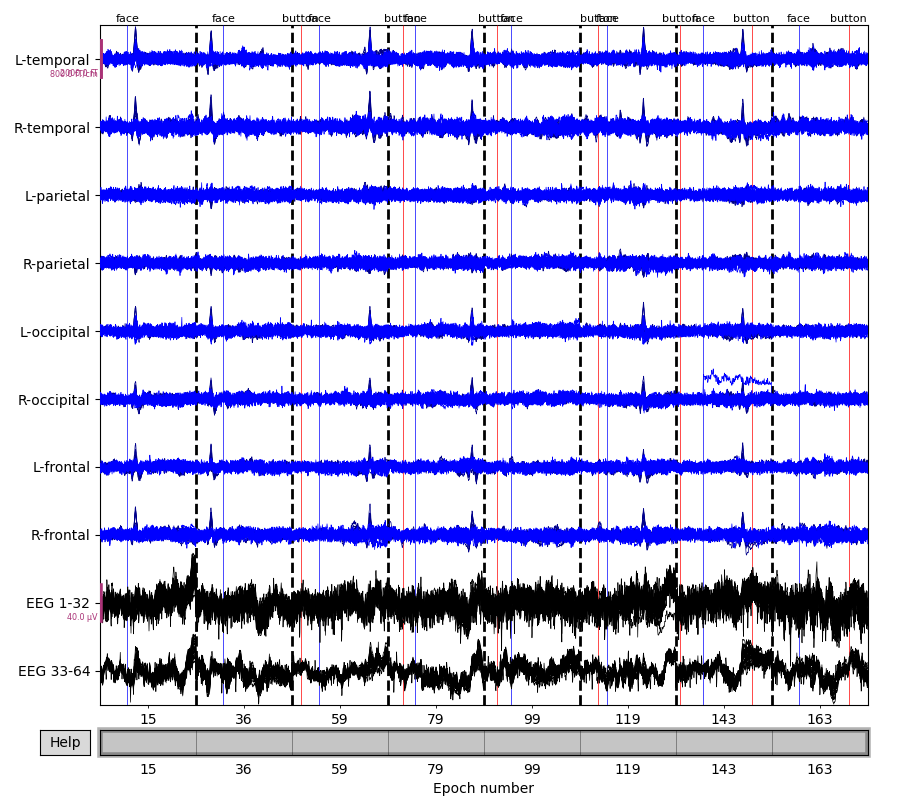912x800 pixels.
Task: Click plot axis epoch tick label 59
Action: coord(339,719)
